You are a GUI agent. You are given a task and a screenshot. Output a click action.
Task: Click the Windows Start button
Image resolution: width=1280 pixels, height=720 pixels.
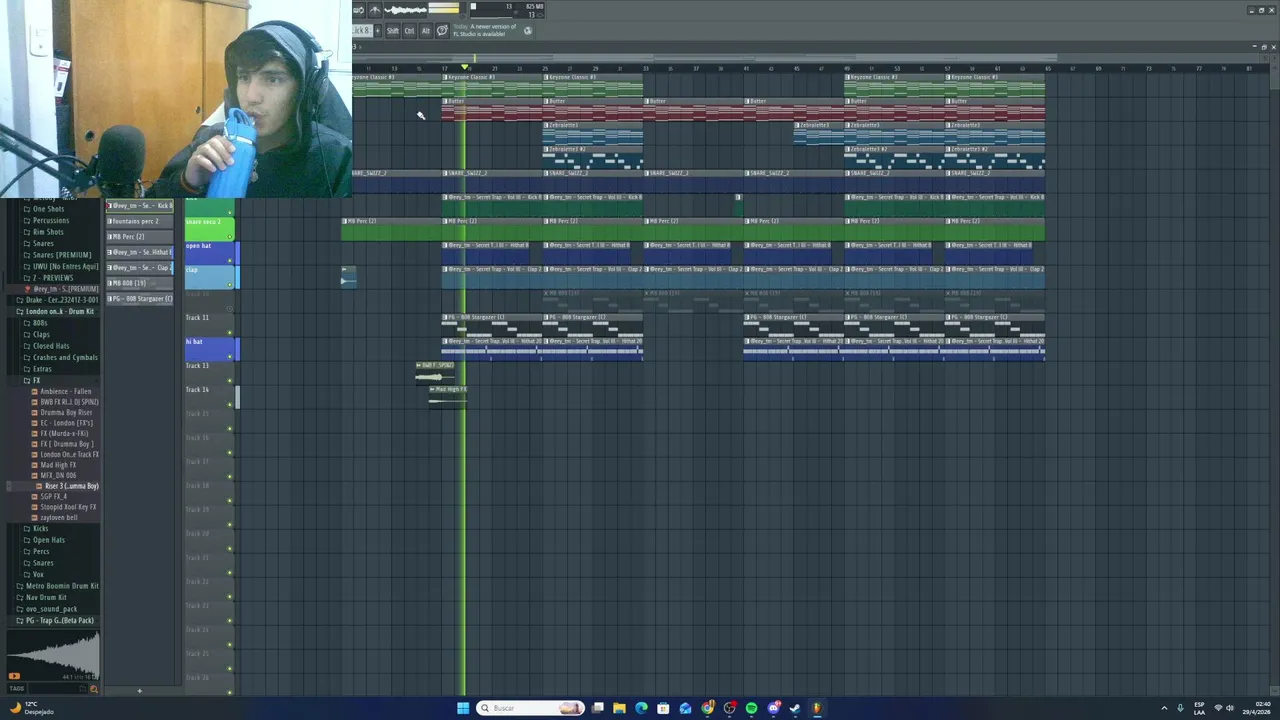[x=462, y=708]
